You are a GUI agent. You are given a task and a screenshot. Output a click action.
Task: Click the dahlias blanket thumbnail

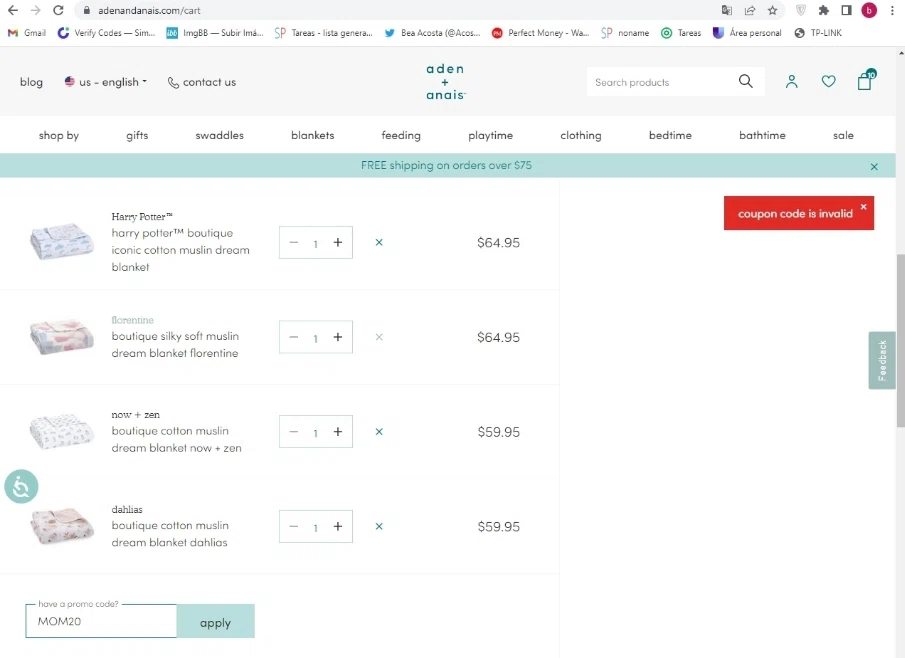(62, 526)
